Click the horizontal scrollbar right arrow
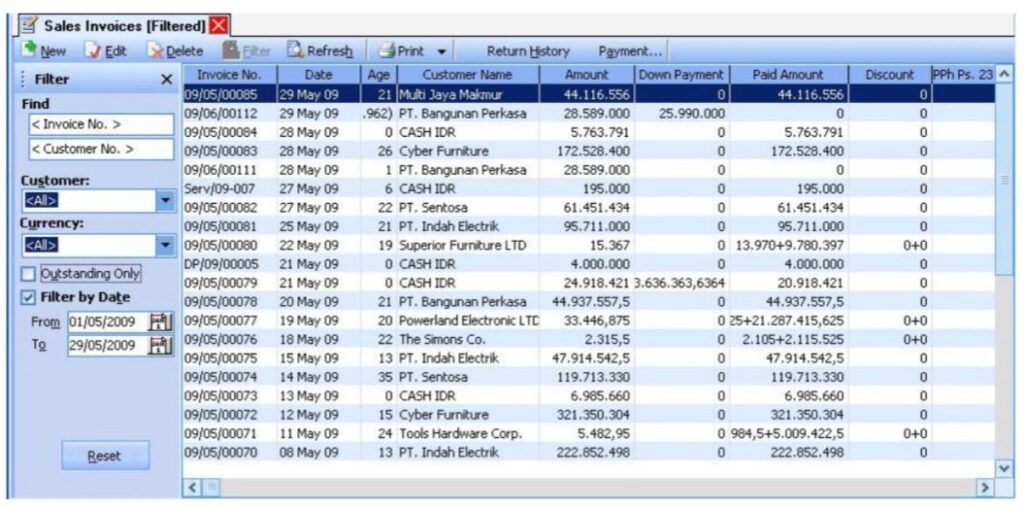Screen dimensions: 1024x508 (984, 486)
